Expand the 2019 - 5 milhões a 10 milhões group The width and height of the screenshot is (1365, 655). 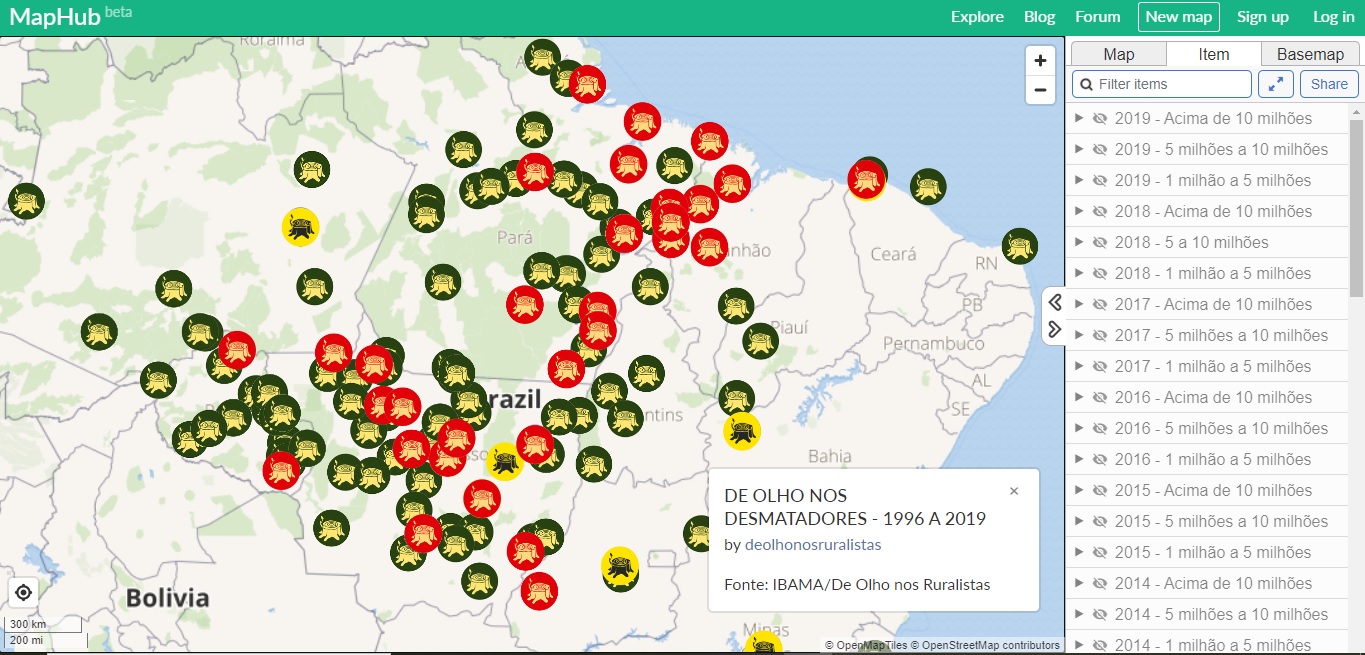[1079, 149]
